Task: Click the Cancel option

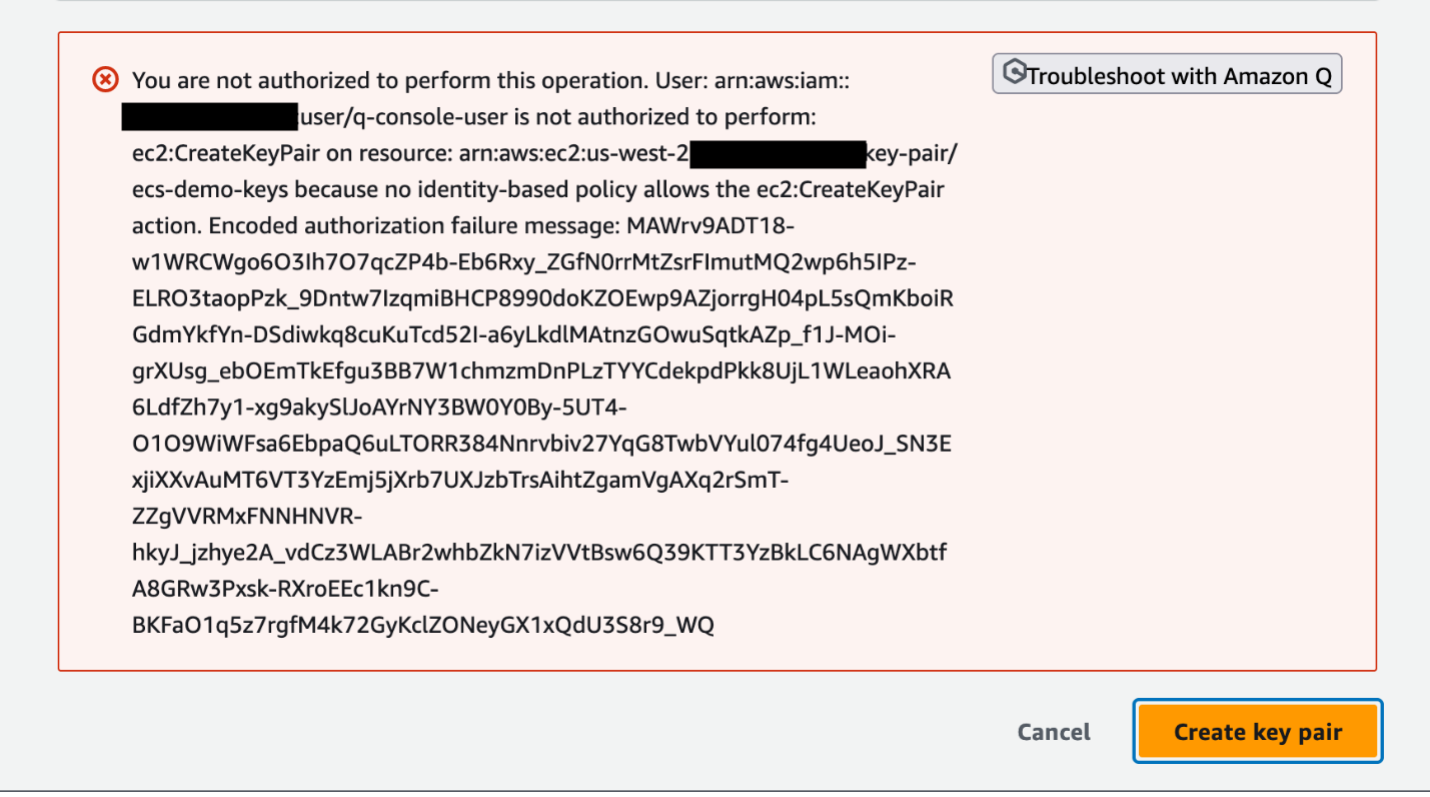Action: [1052, 731]
